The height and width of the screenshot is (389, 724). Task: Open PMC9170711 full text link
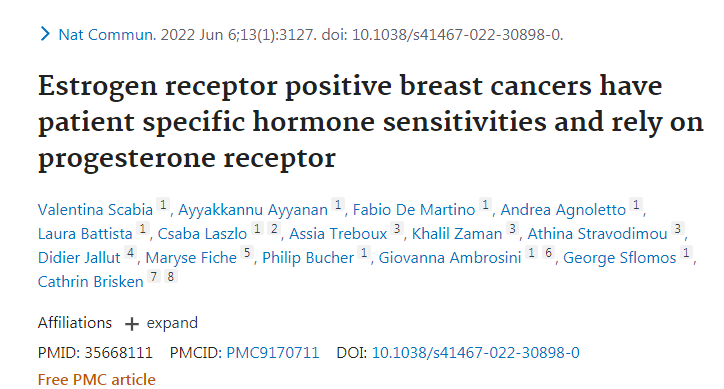(x=272, y=353)
